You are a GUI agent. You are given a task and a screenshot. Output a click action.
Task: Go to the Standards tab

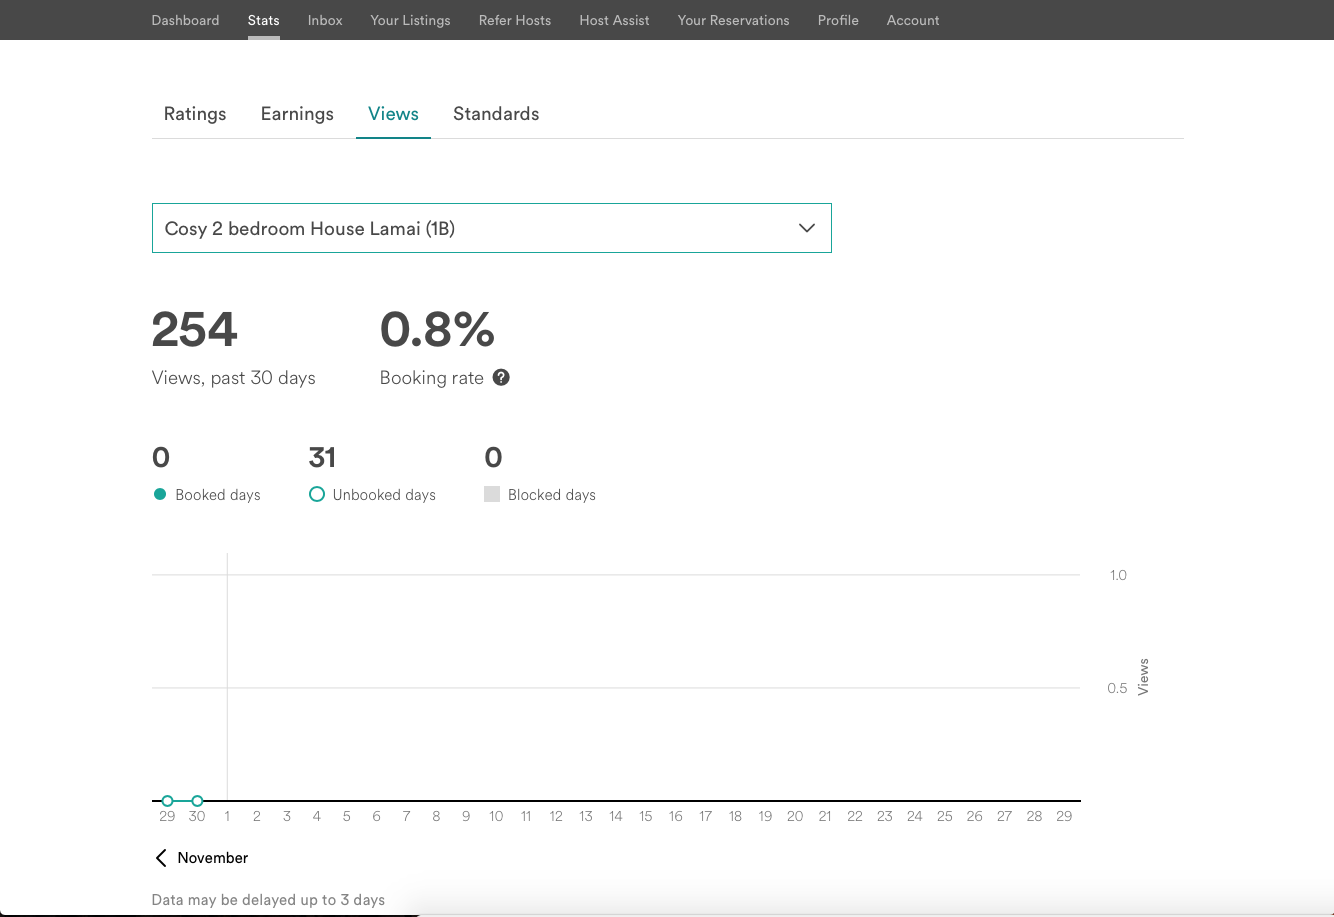(x=496, y=114)
